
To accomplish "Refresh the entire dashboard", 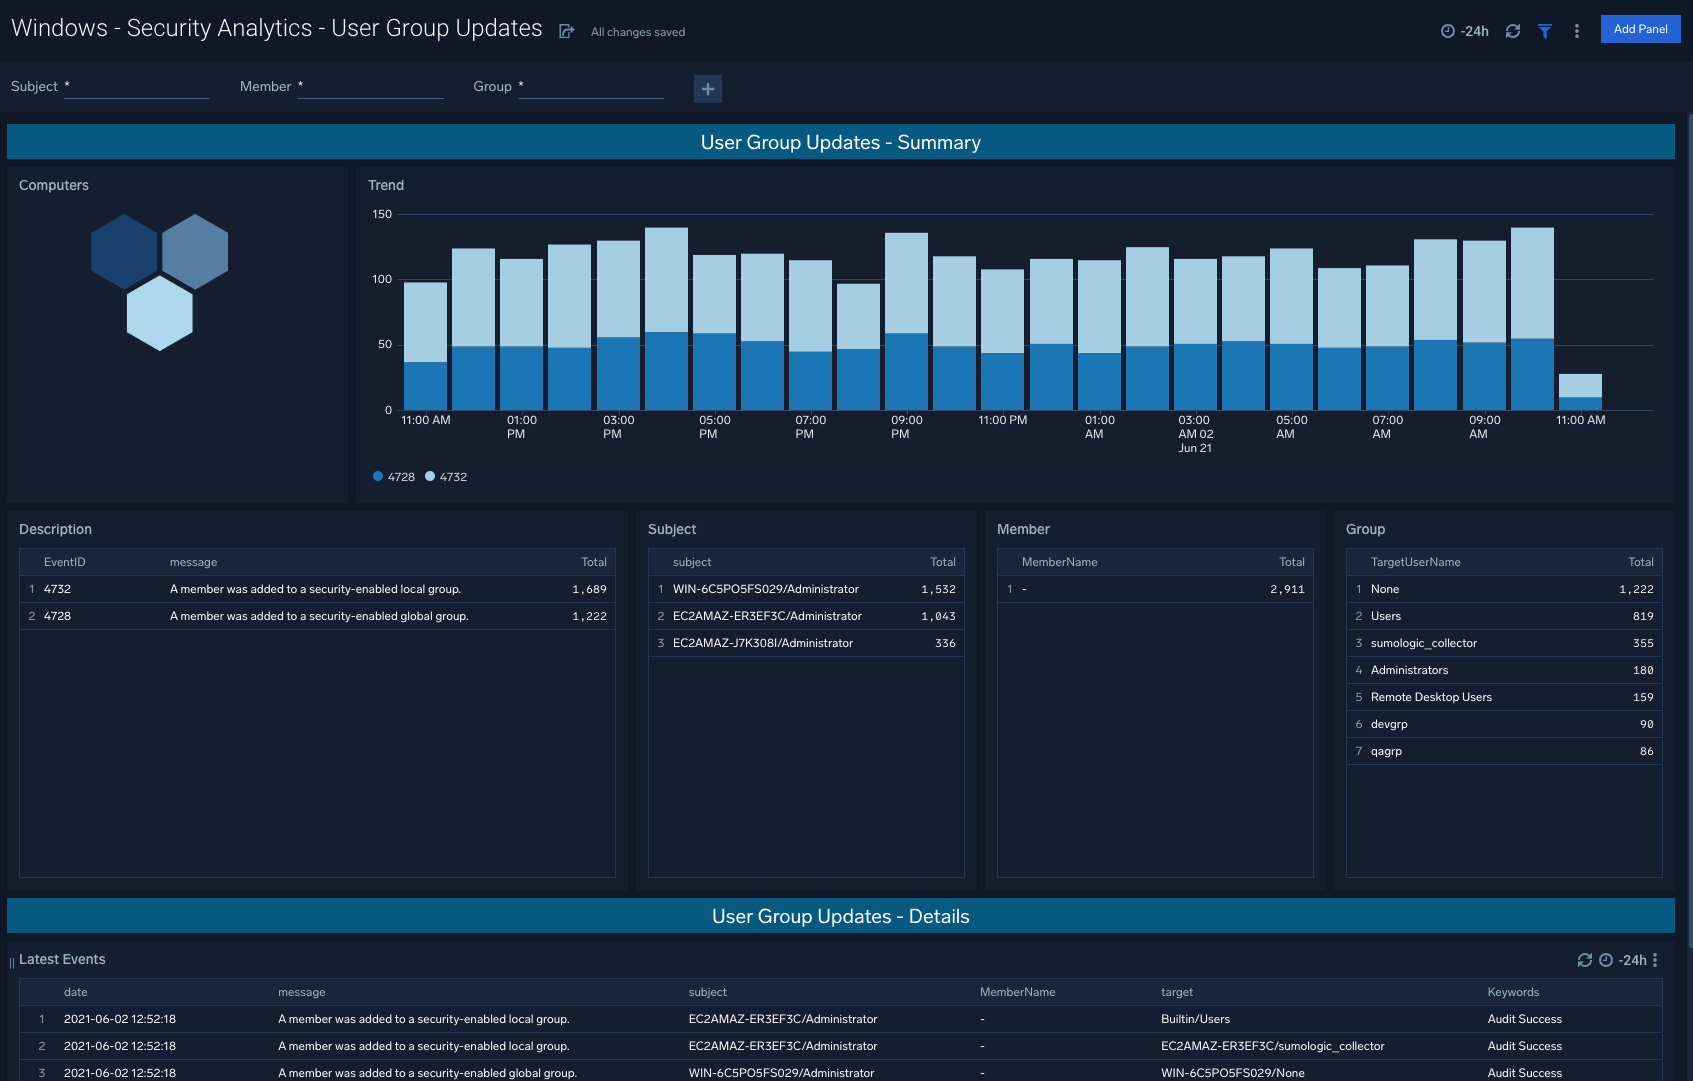I will (x=1512, y=31).
